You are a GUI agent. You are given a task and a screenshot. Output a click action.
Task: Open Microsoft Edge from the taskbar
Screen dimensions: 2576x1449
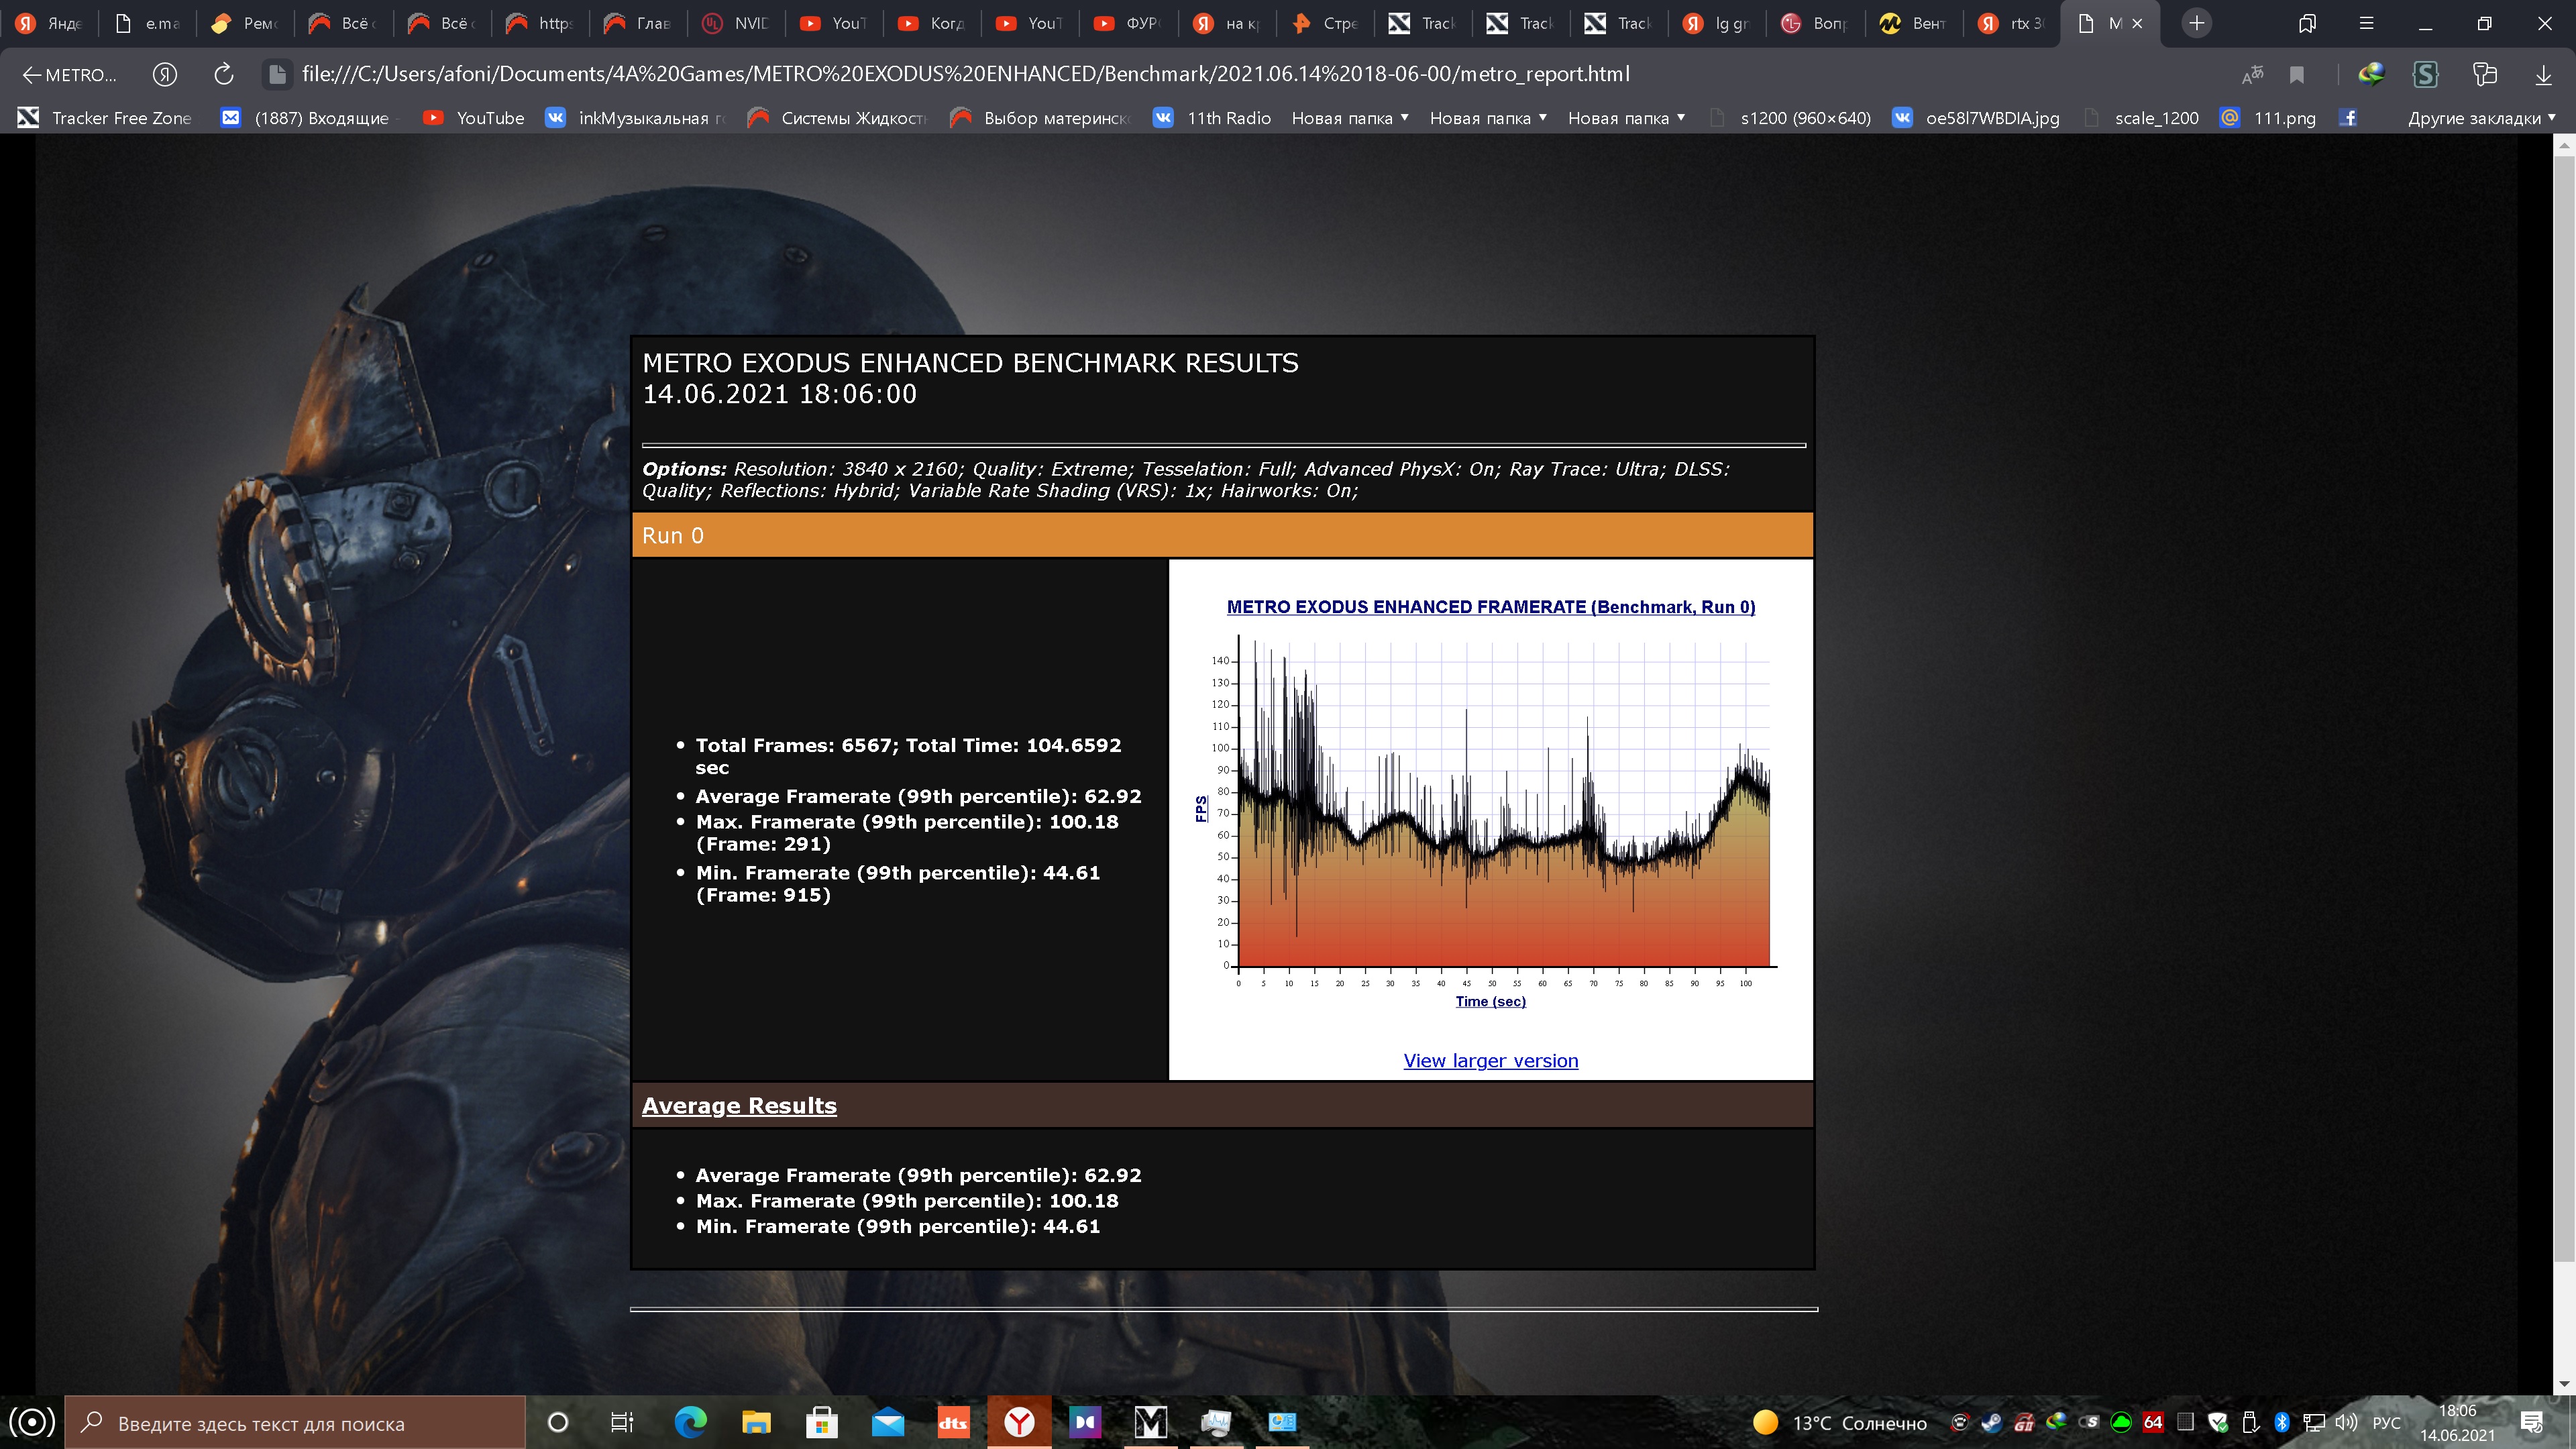(690, 1422)
